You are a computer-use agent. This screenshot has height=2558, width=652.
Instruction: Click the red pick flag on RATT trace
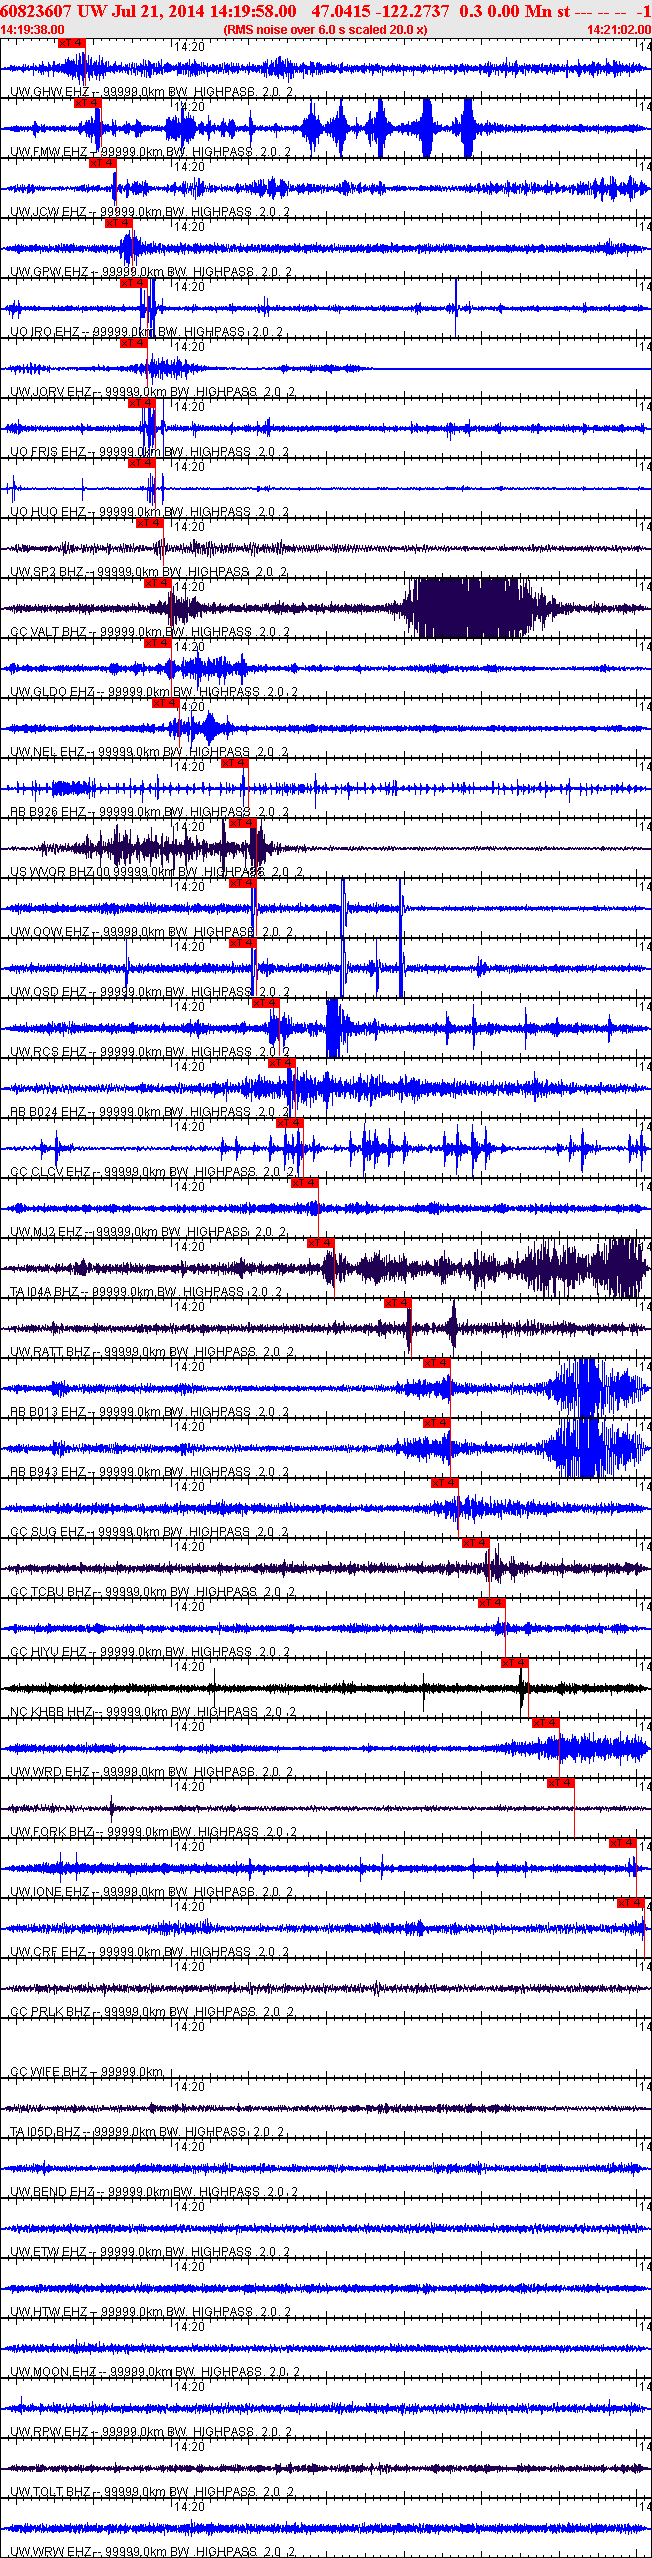[397, 1303]
